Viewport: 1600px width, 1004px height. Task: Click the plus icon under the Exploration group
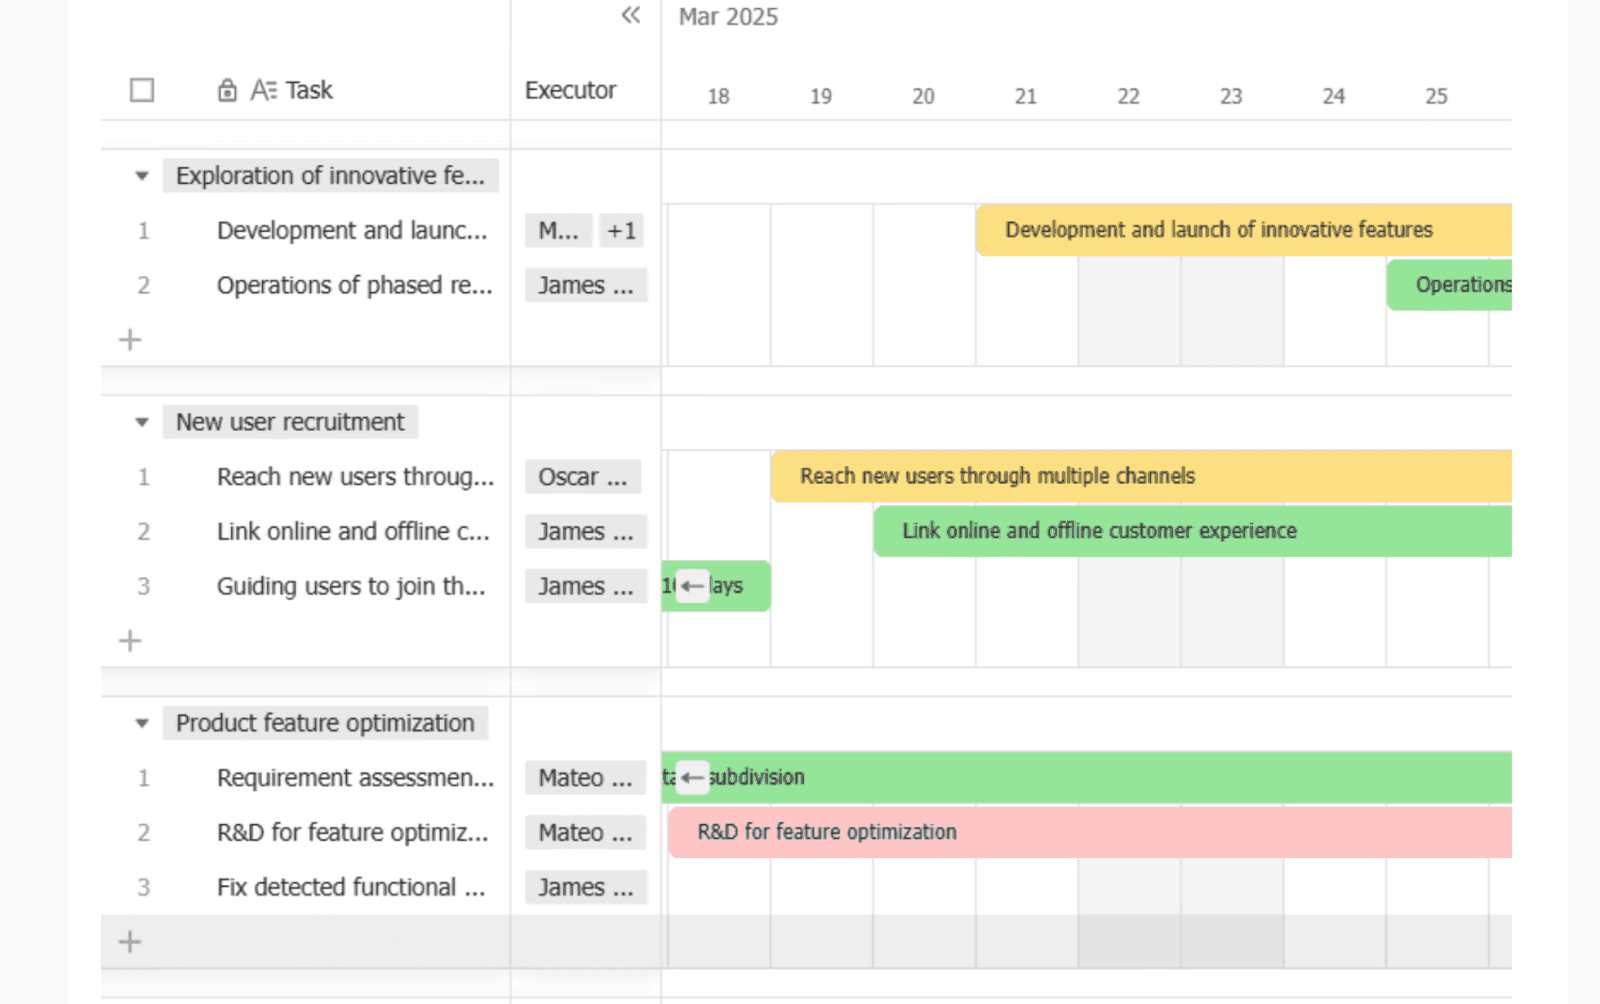129,339
